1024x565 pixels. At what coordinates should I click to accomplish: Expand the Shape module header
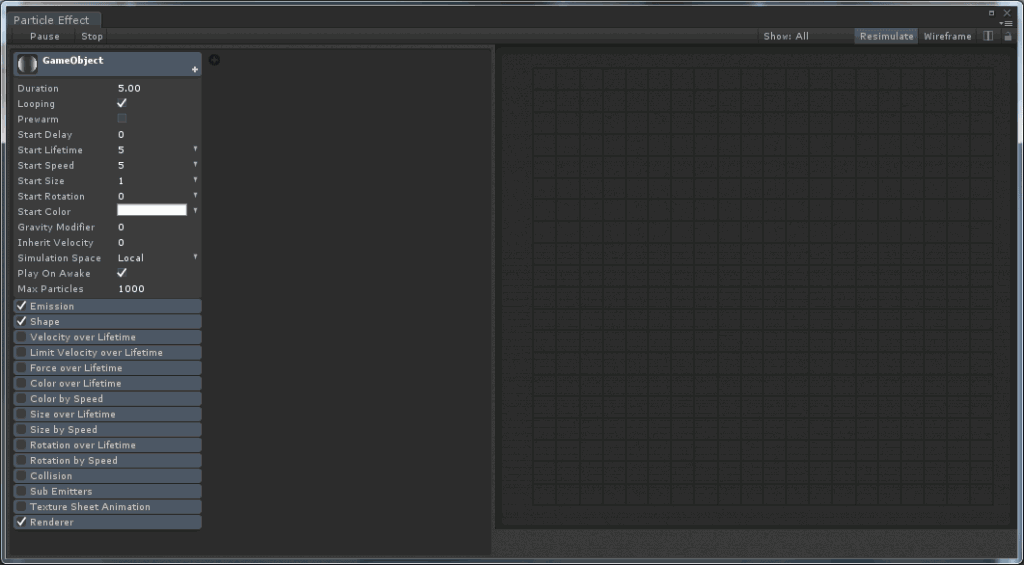[108, 321]
